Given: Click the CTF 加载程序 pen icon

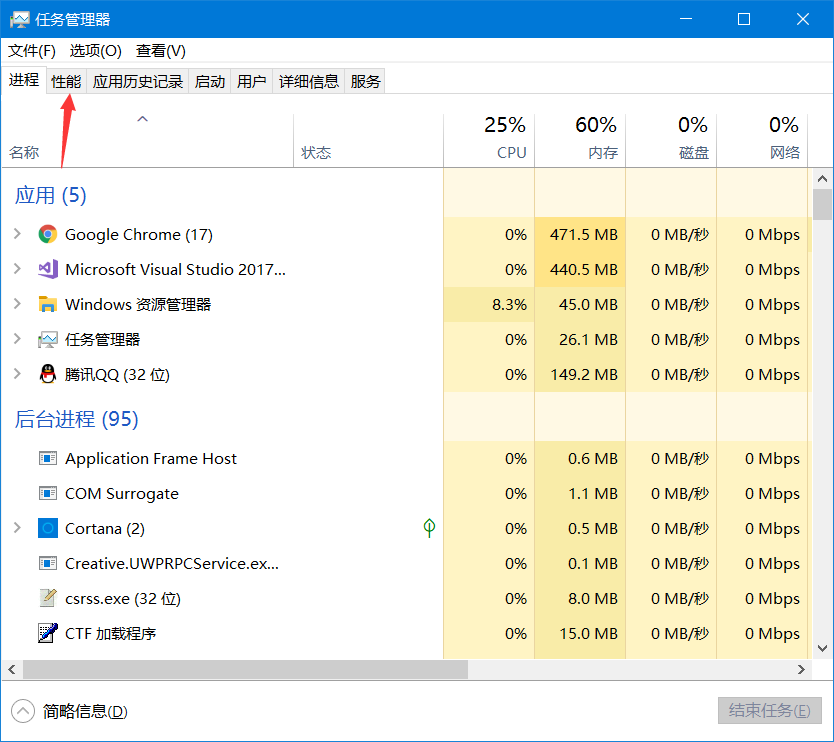Looking at the screenshot, I should point(47,633).
